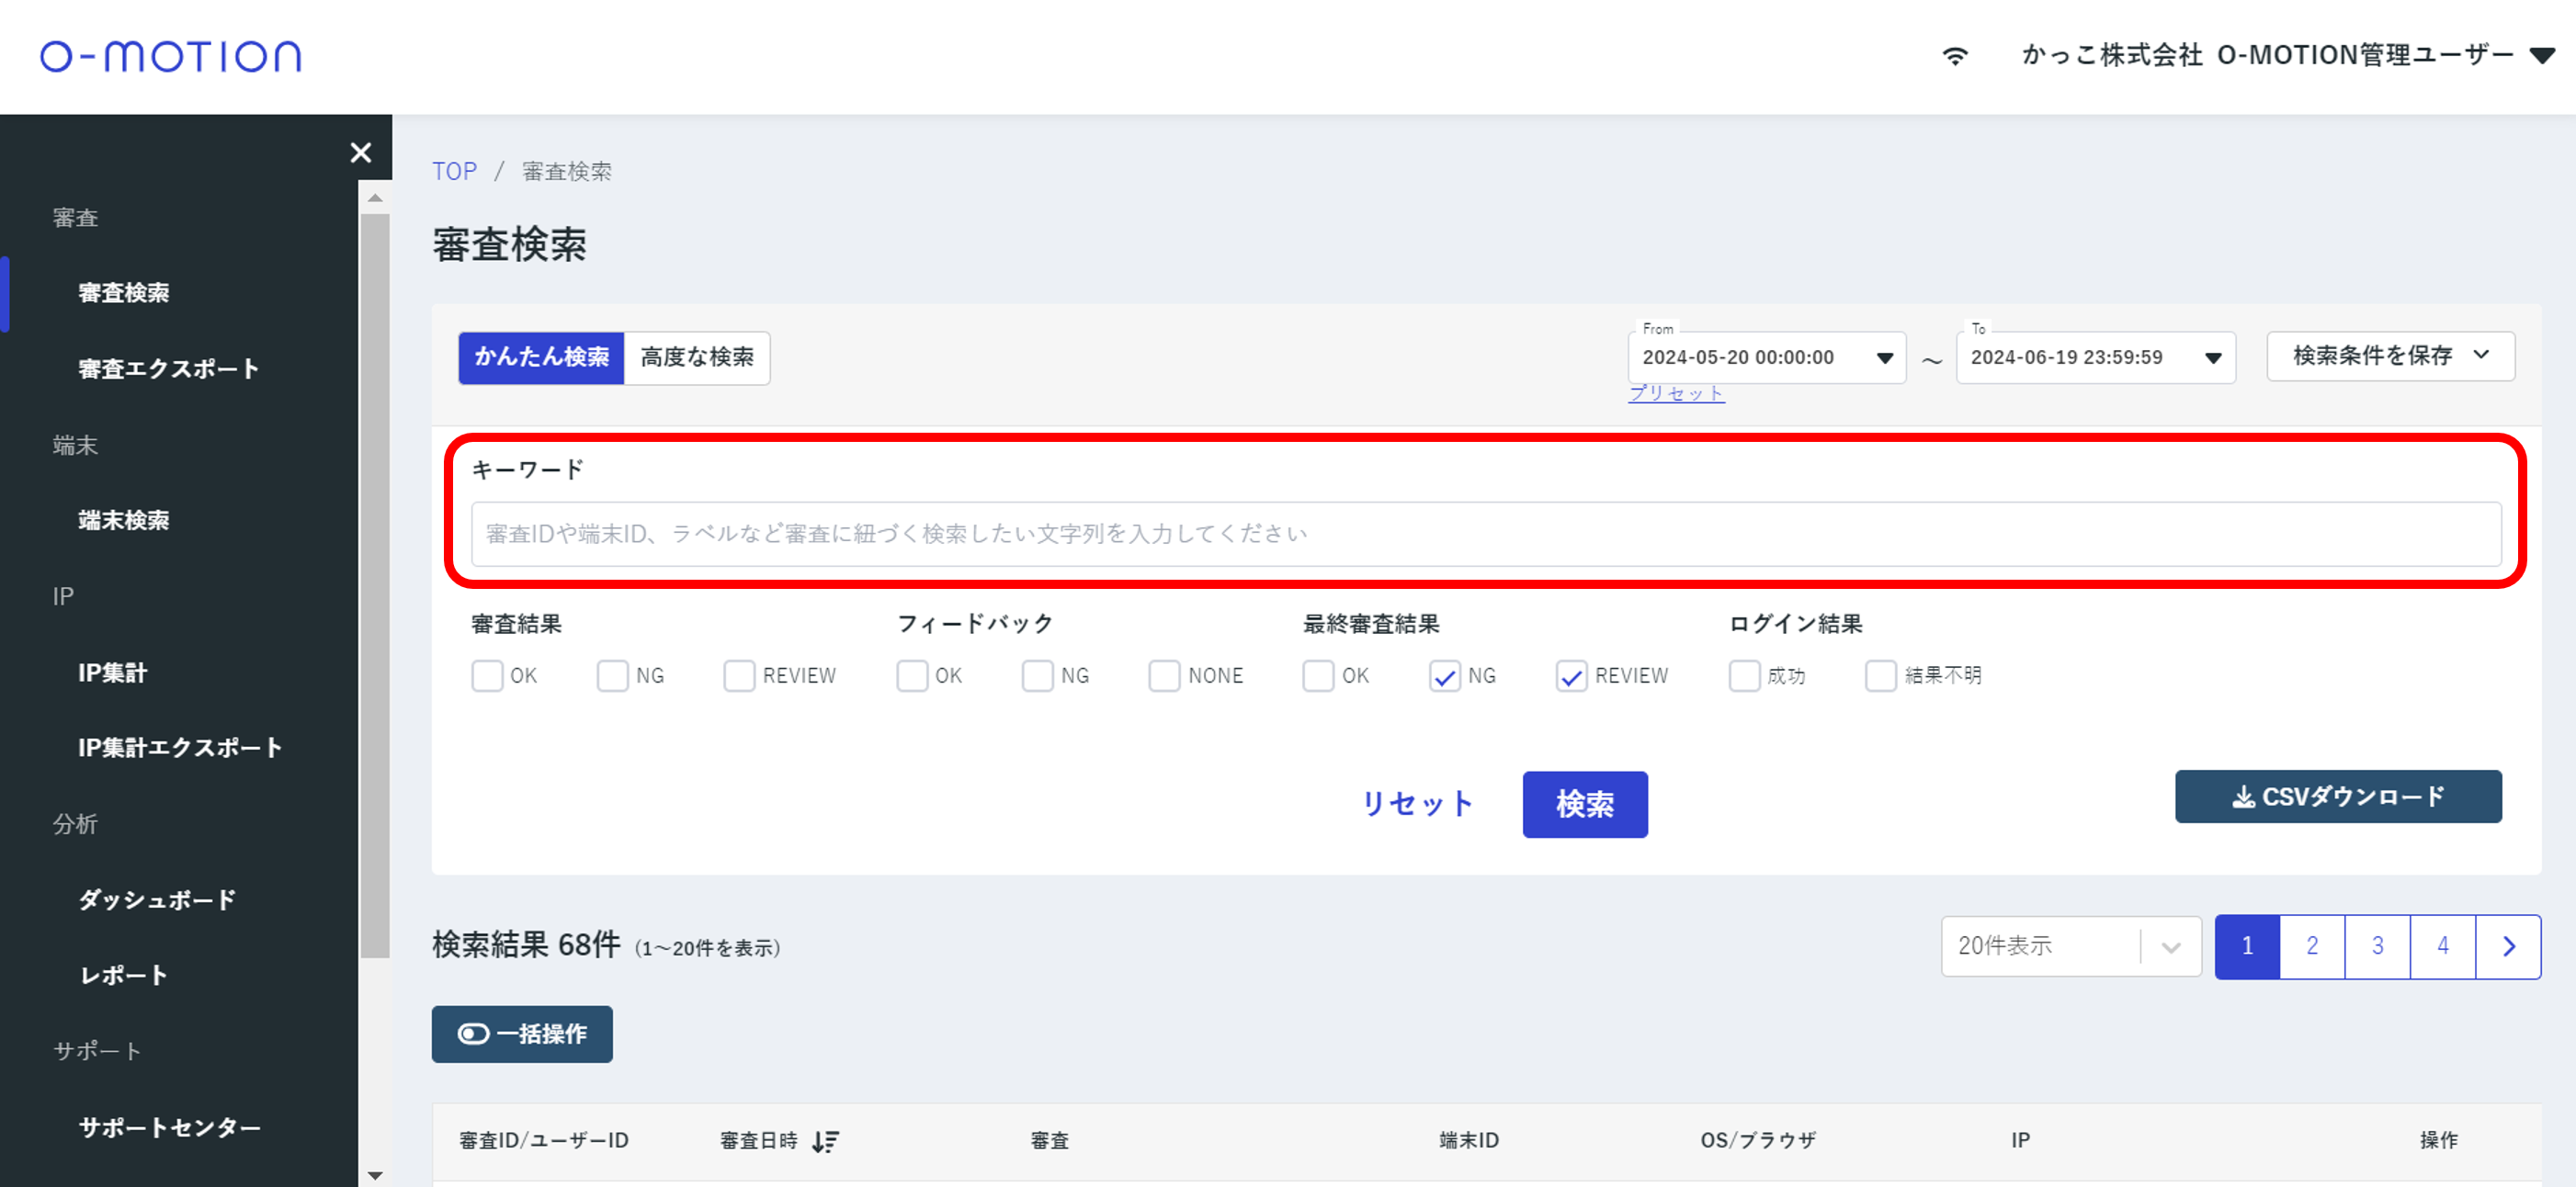Image resolution: width=2576 pixels, height=1187 pixels.
Task: Go to next results page arrow
Action: 2508,946
